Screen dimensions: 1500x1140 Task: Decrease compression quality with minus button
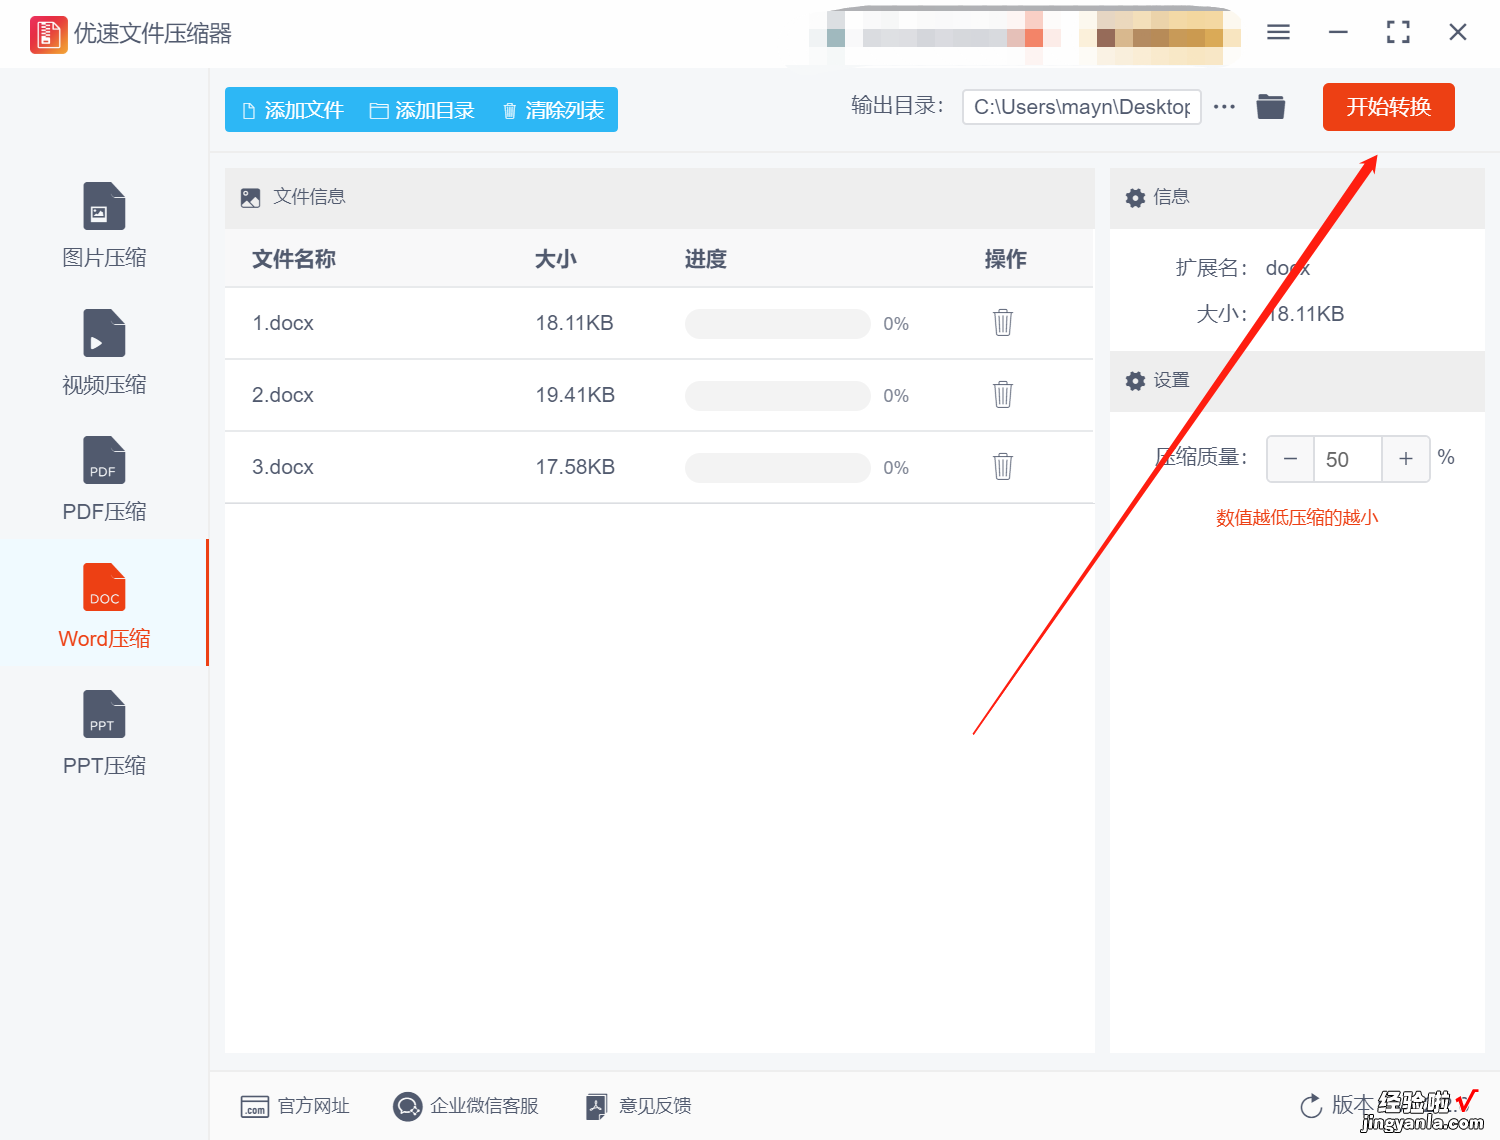click(x=1290, y=459)
